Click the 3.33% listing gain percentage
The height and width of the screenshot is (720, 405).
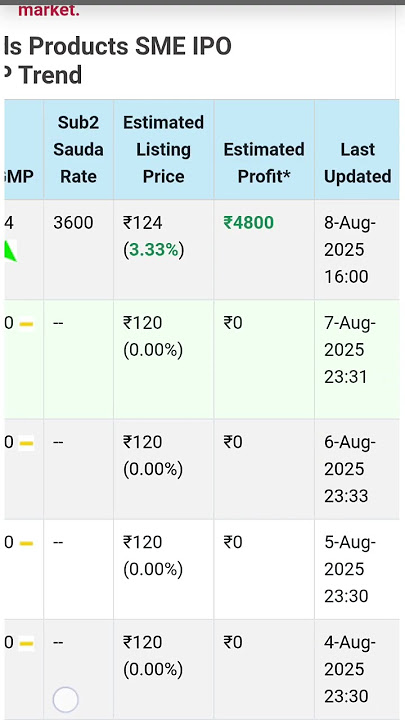[153, 250]
